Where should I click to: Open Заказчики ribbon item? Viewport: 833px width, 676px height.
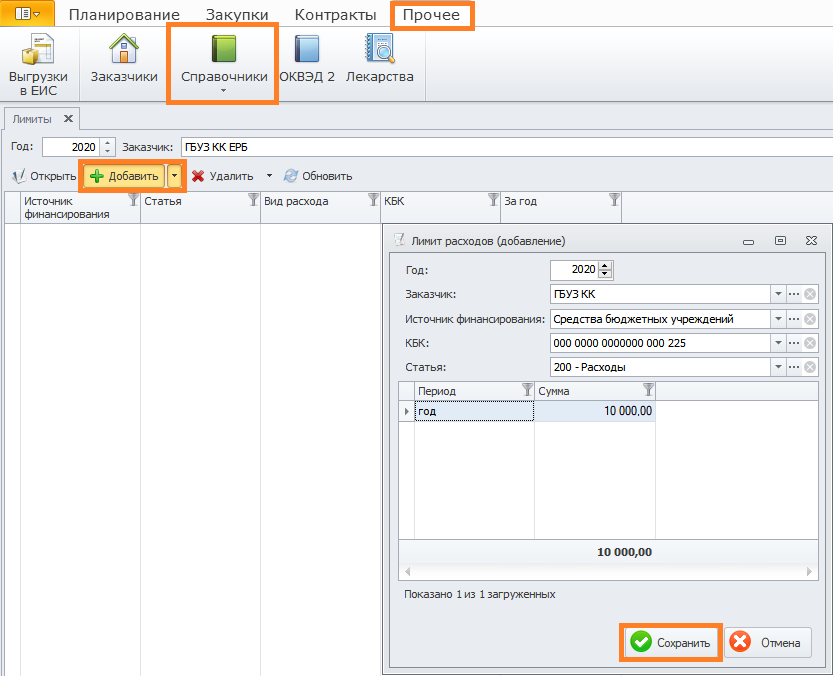124,58
